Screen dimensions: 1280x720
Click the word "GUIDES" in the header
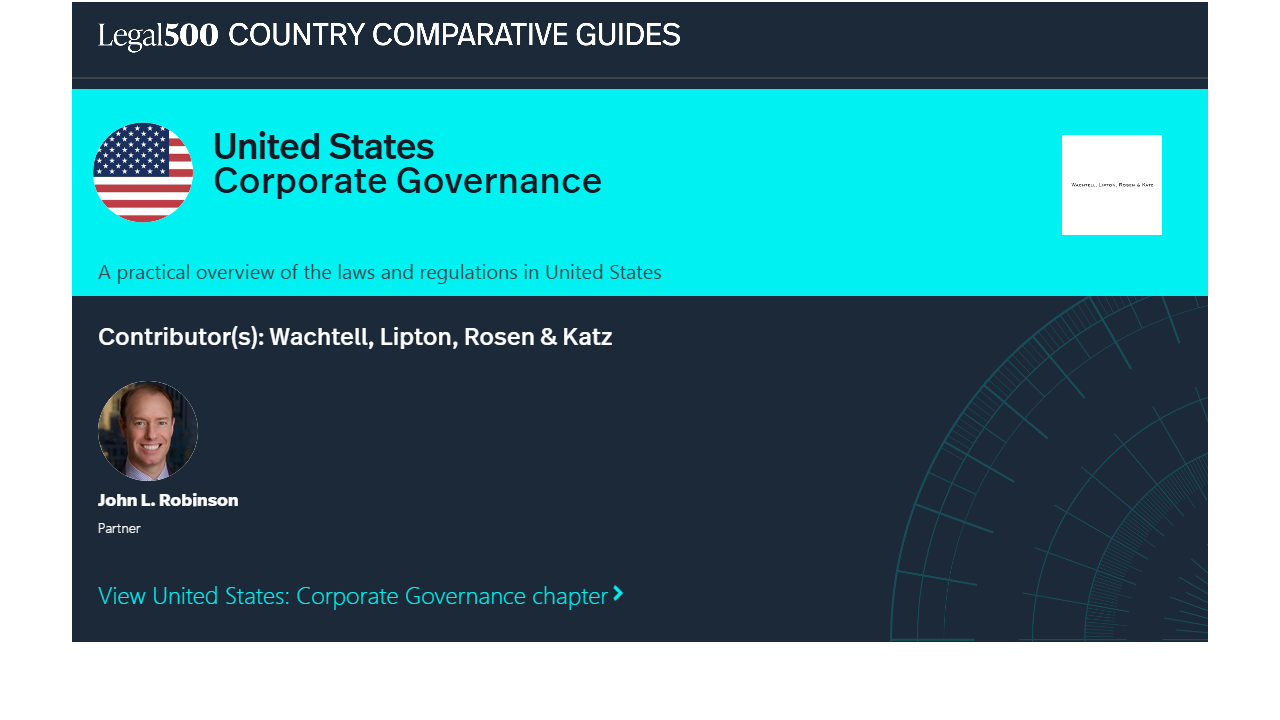tap(628, 36)
